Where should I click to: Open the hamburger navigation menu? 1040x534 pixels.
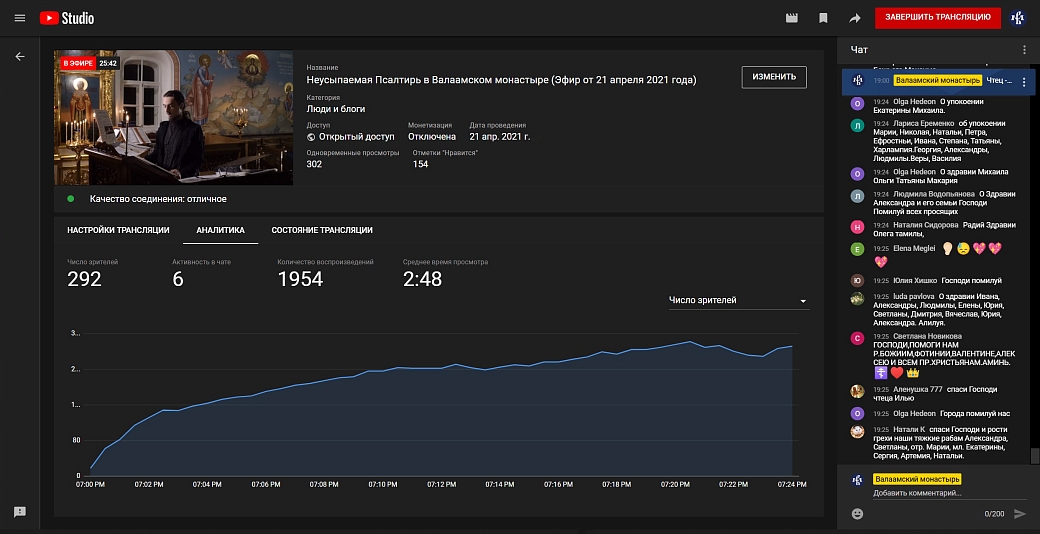[x=20, y=18]
